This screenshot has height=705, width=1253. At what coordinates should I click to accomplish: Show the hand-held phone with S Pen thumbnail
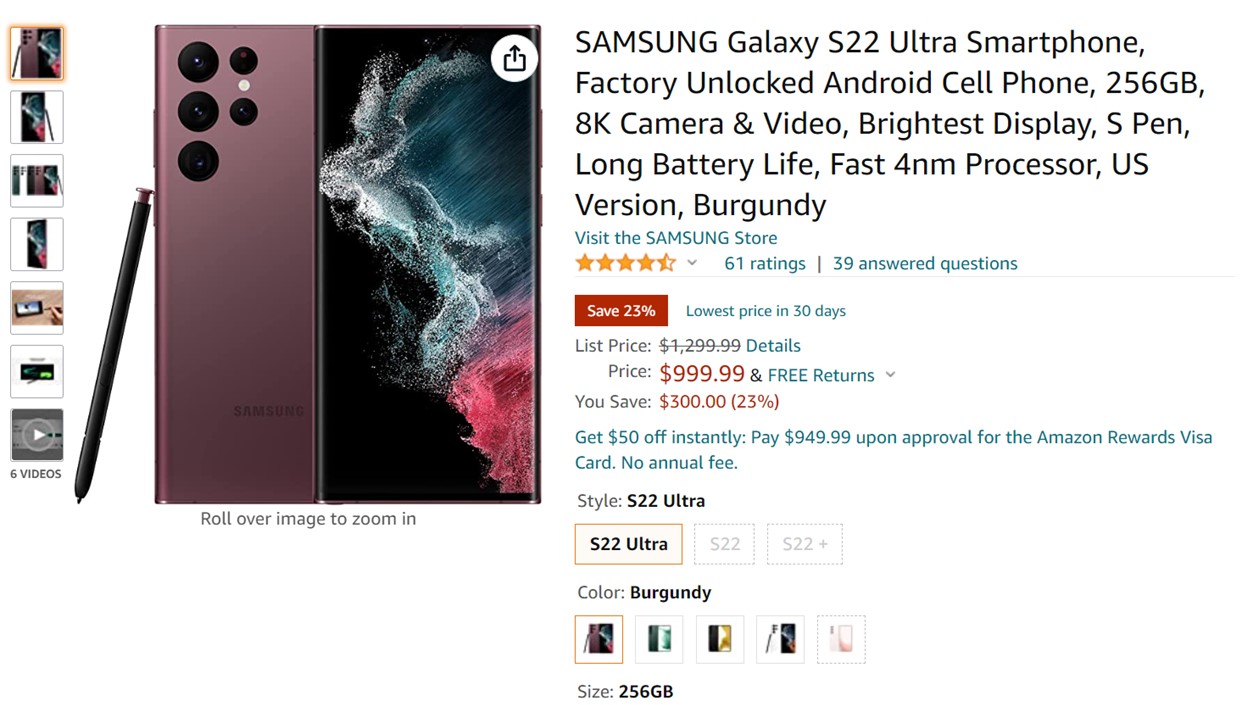[x=37, y=308]
